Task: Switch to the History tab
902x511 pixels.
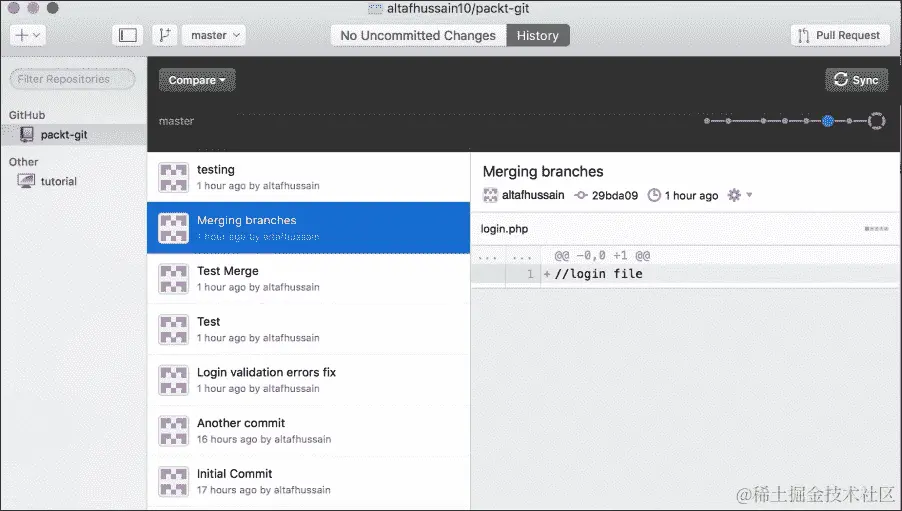Action: [538, 35]
